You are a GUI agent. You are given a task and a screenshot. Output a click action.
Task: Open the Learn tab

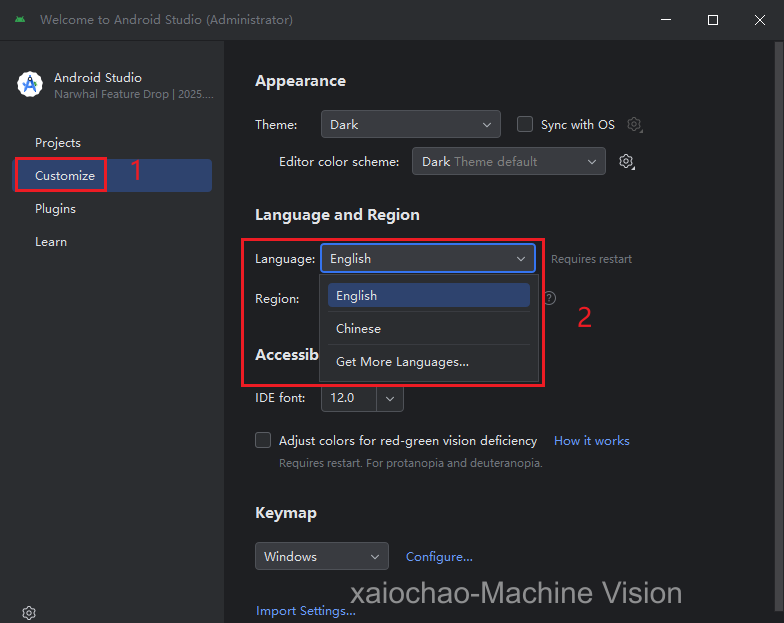(112, 242)
